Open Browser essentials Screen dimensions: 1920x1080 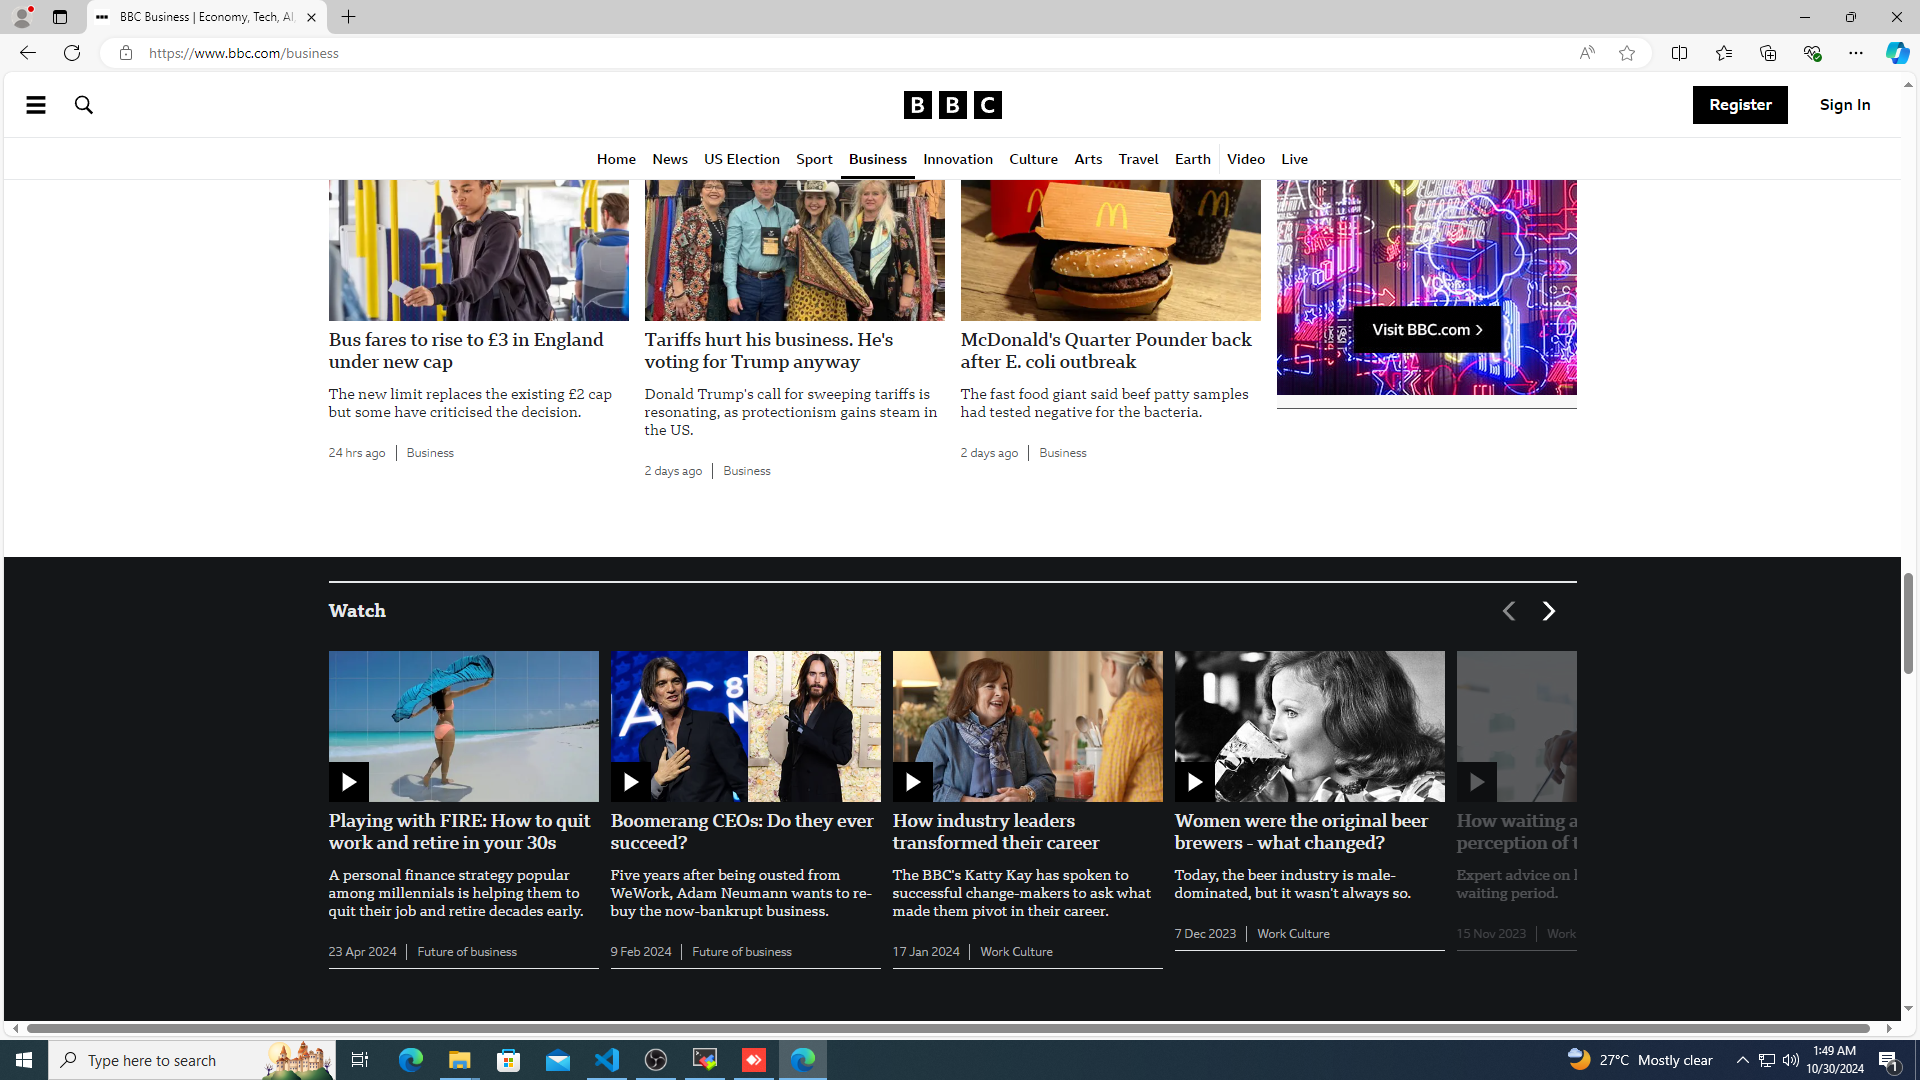point(1811,53)
